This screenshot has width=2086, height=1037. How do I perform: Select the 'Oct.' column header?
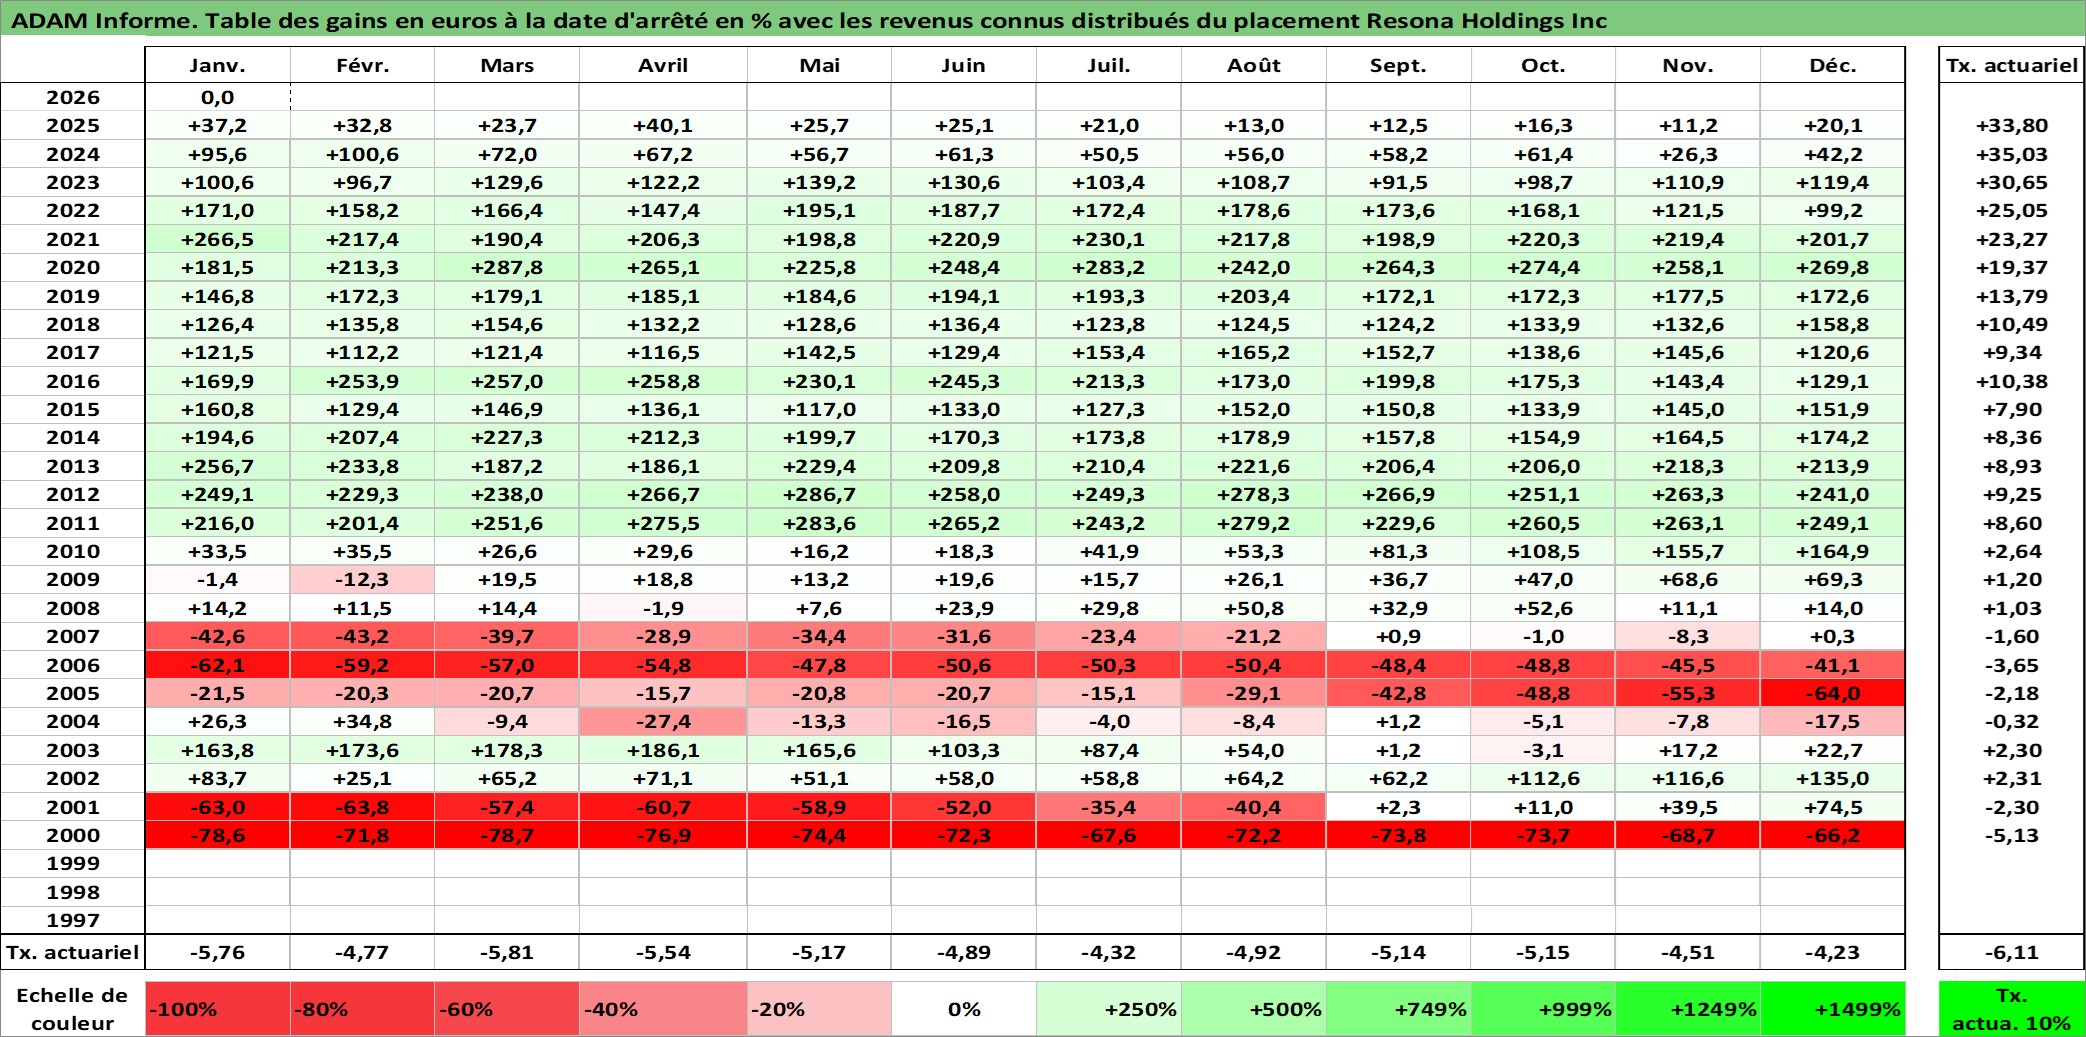click(x=1543, y=65)
